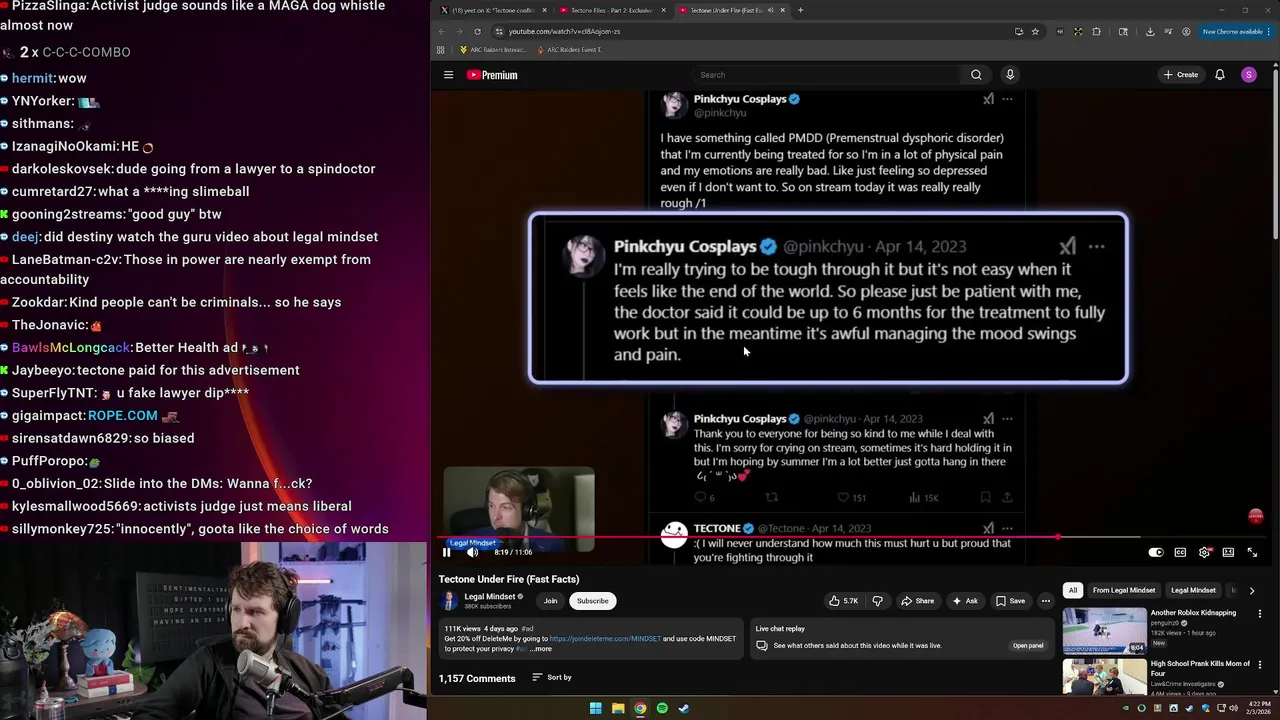The image size is (1280, 720).
Task: Like the video showing 5.7K
Action: click(843, 601)
